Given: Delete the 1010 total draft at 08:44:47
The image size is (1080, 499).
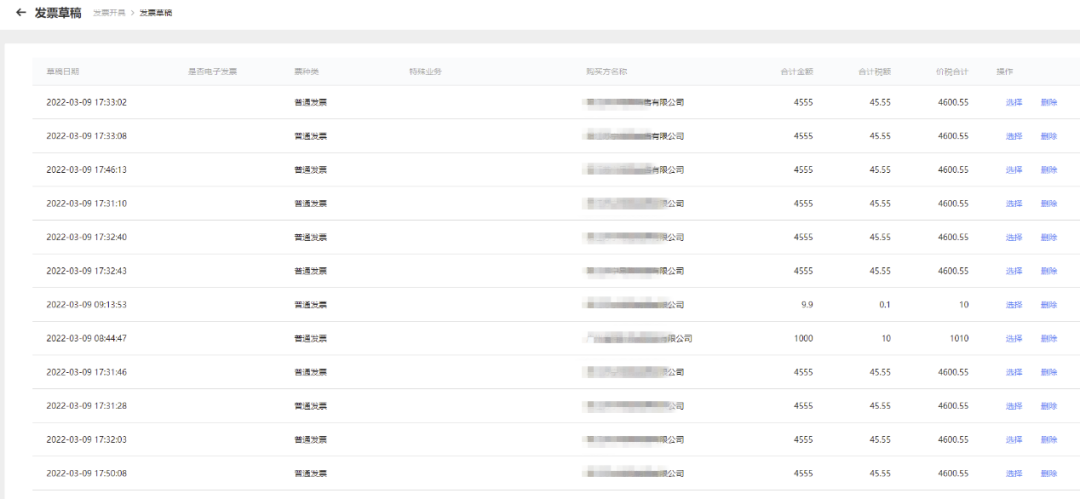Looking at the screenshot, I should click(x=1048, y=339).
